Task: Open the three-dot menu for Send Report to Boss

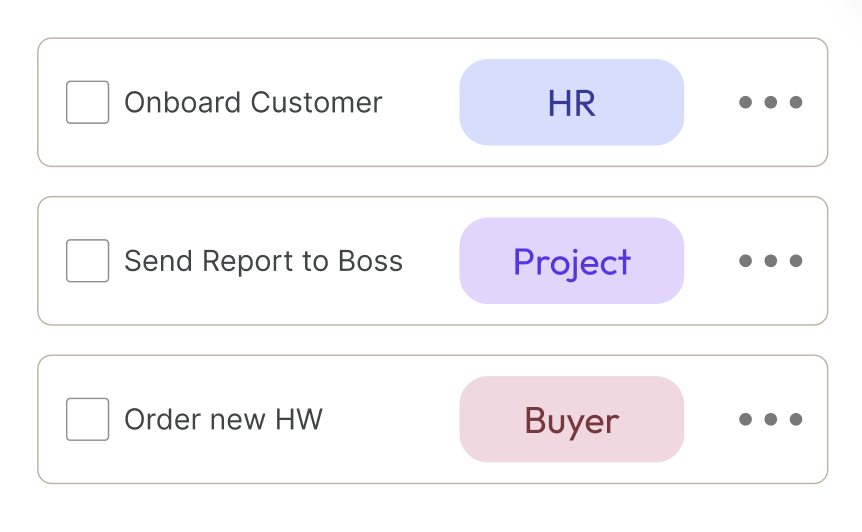Action: [770, 261]
